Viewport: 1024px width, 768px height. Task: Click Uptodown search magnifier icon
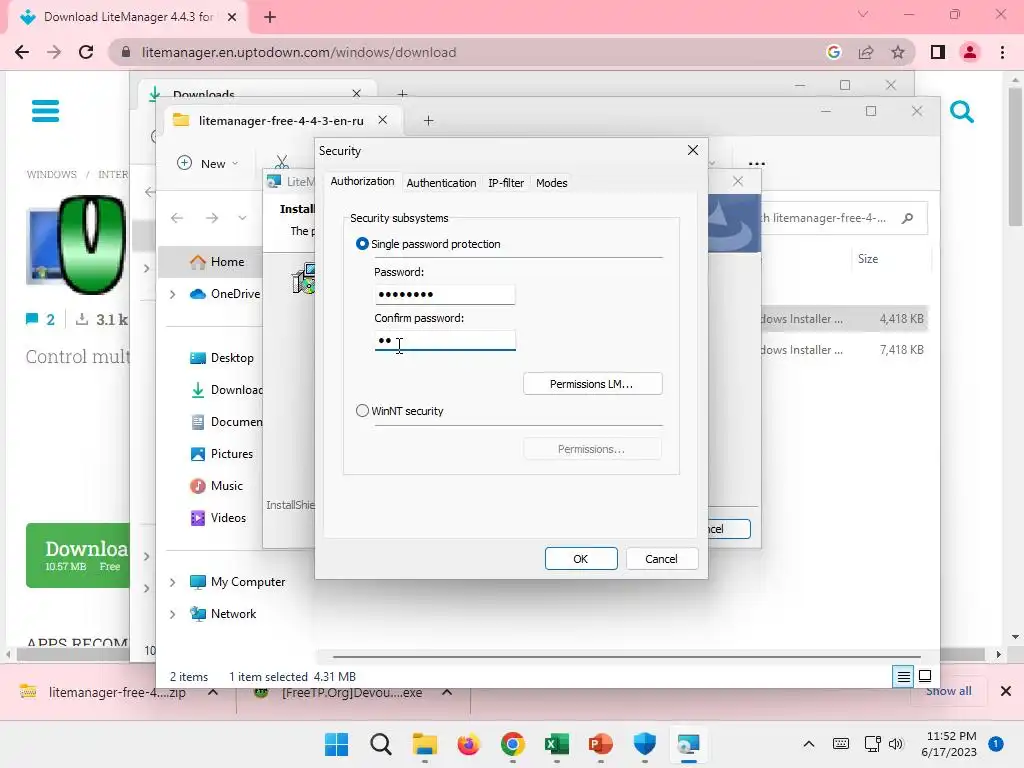[961, 112]
